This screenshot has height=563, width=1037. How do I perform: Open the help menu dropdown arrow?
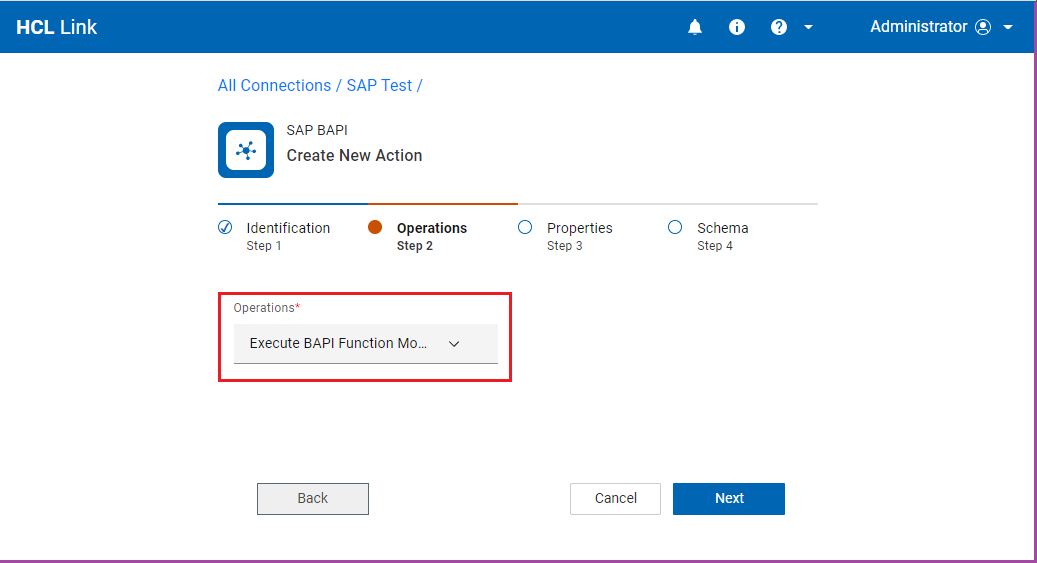tap(808, 27)
